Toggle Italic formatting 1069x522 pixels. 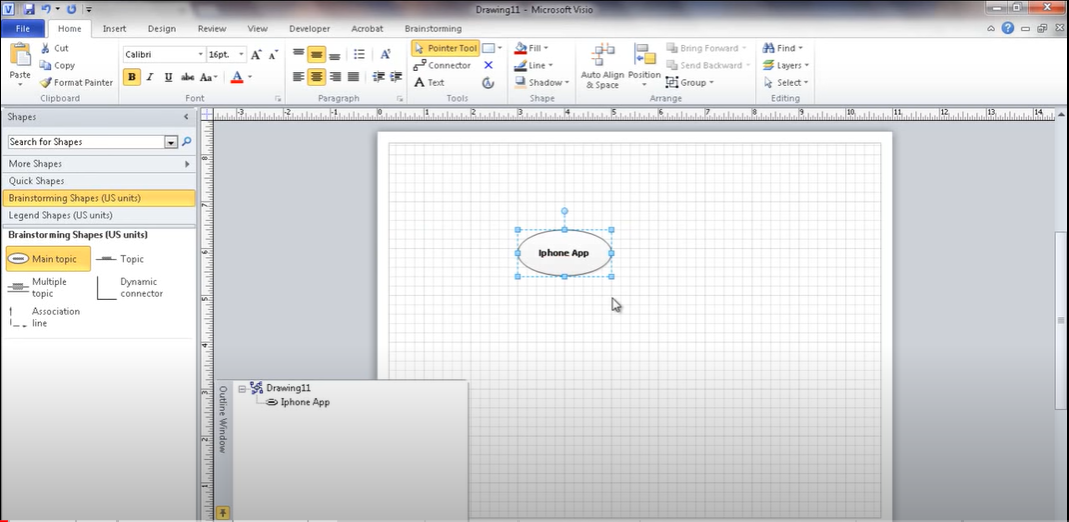click(x=150, y=77)
